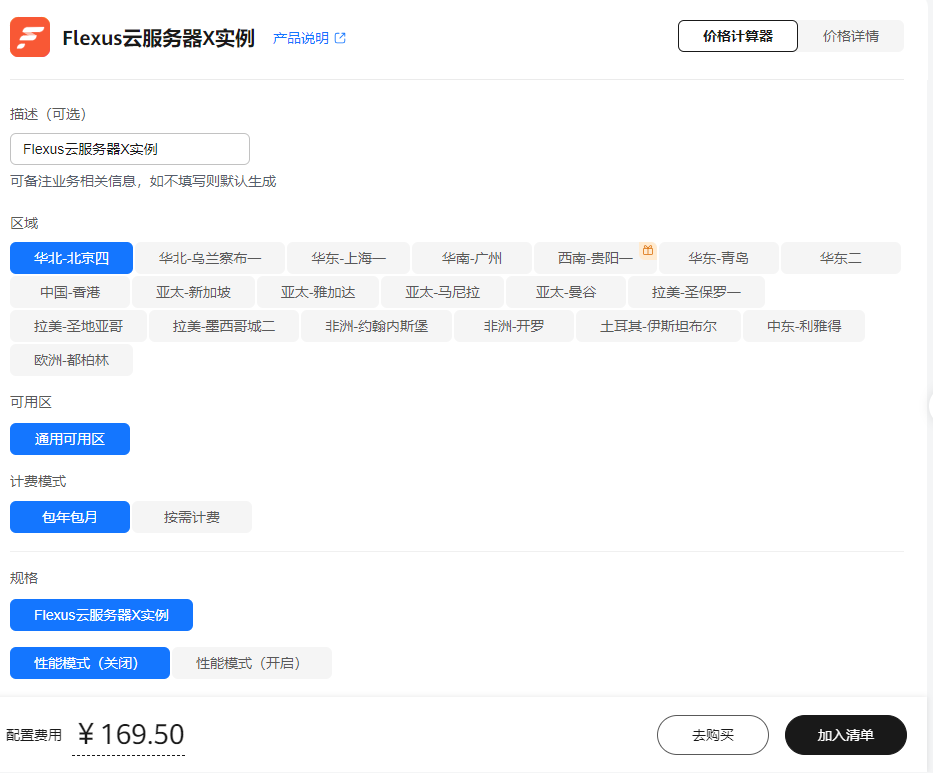Viewport: 933px width, 773px height.
Task: Choose the 亚太-雅加达 region
Action: coord(318,292)
